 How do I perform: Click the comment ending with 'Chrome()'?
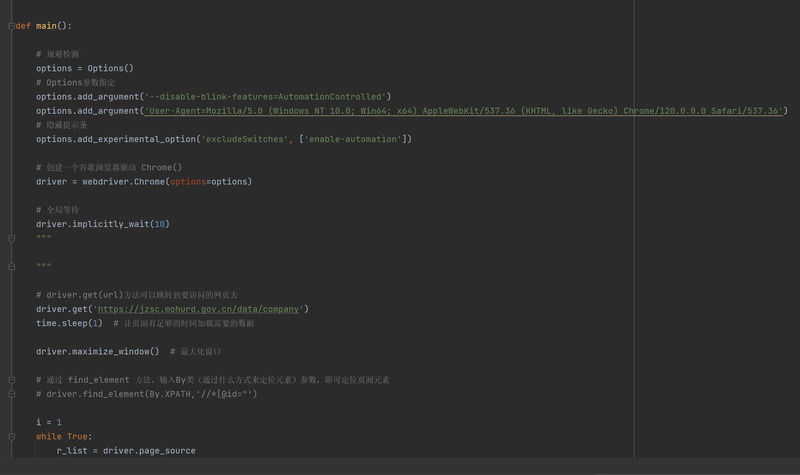pos(109,167)
